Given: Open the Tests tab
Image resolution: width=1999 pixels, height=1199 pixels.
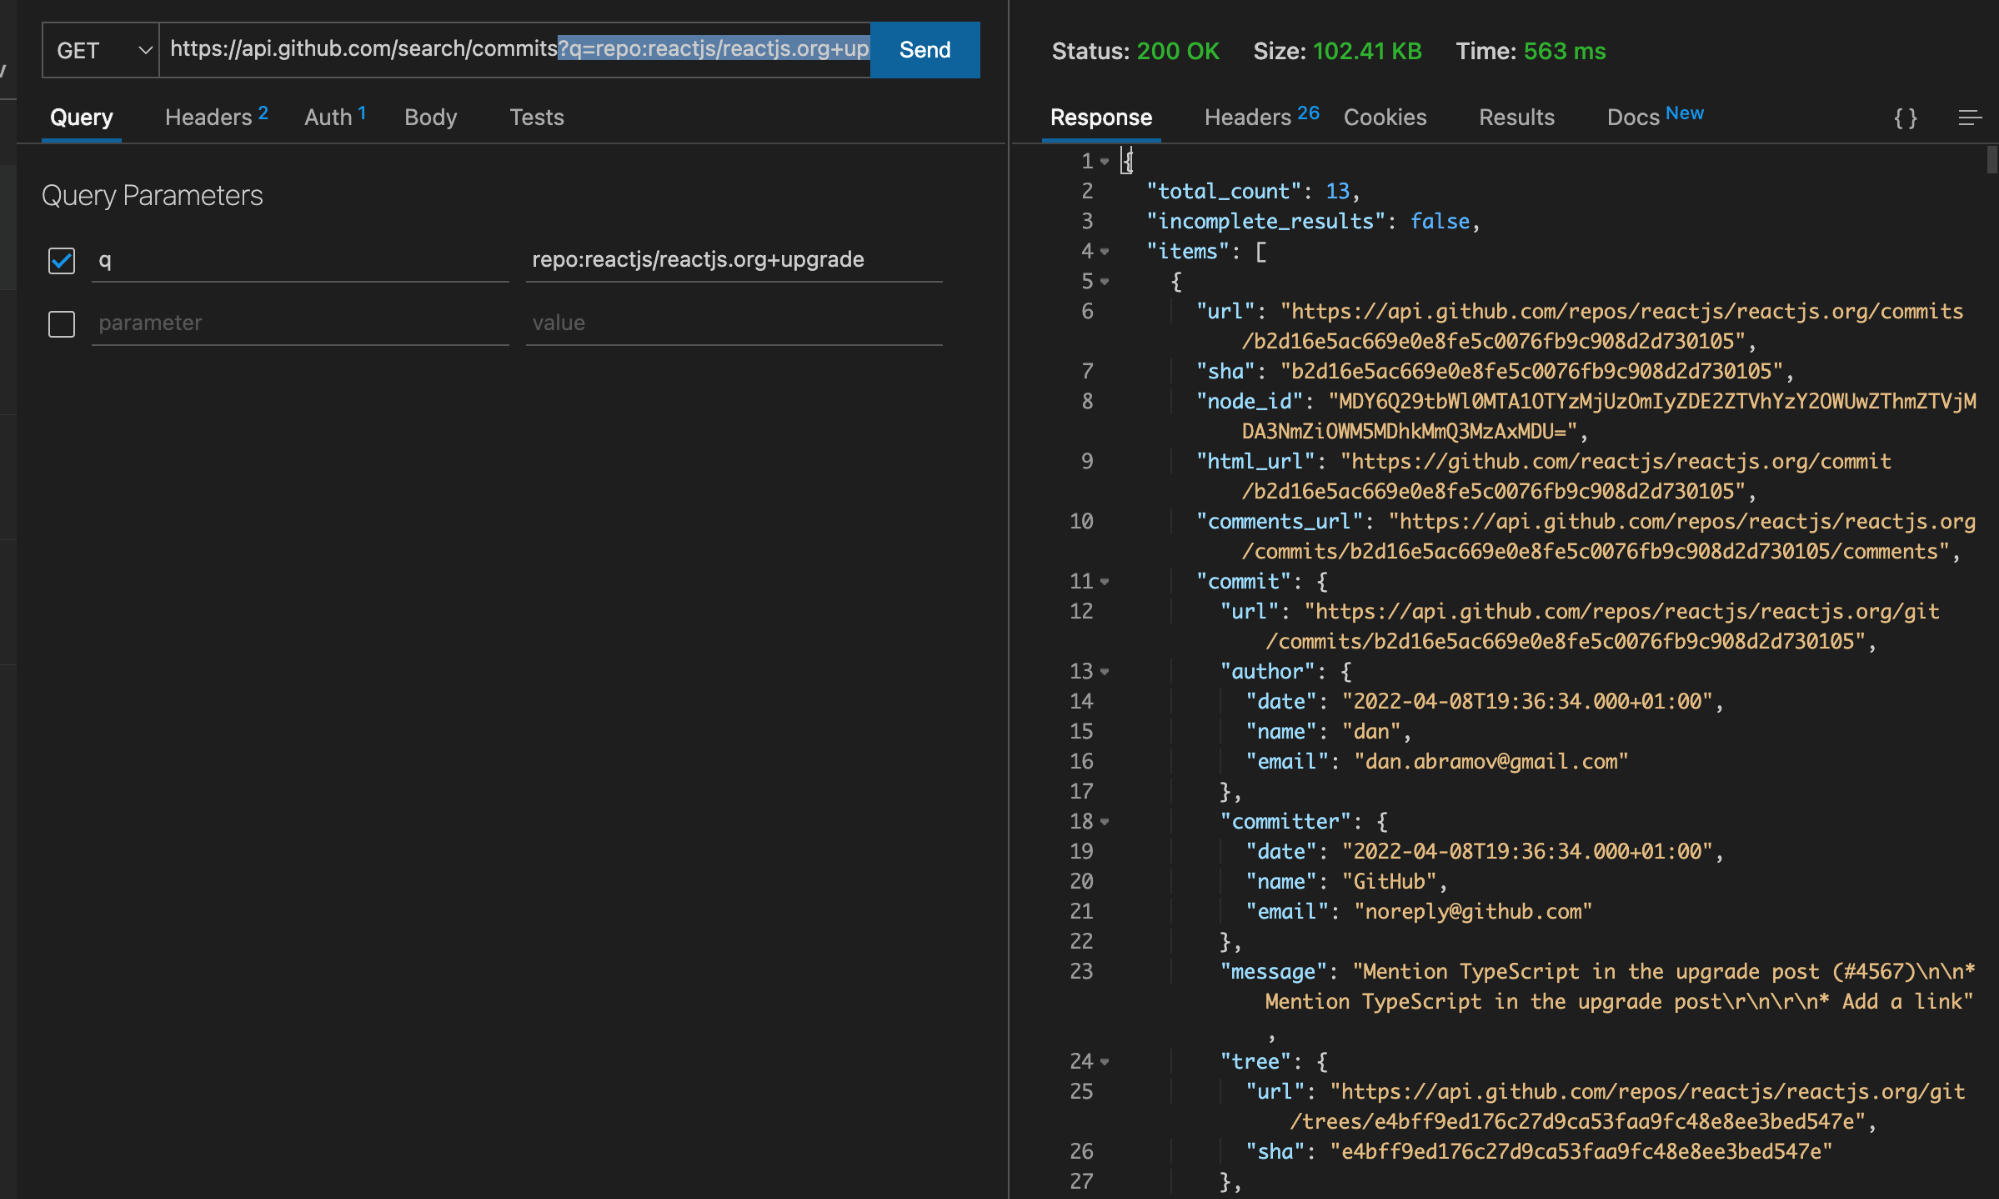Looking at the screenshot, I should tap(537, 117).
